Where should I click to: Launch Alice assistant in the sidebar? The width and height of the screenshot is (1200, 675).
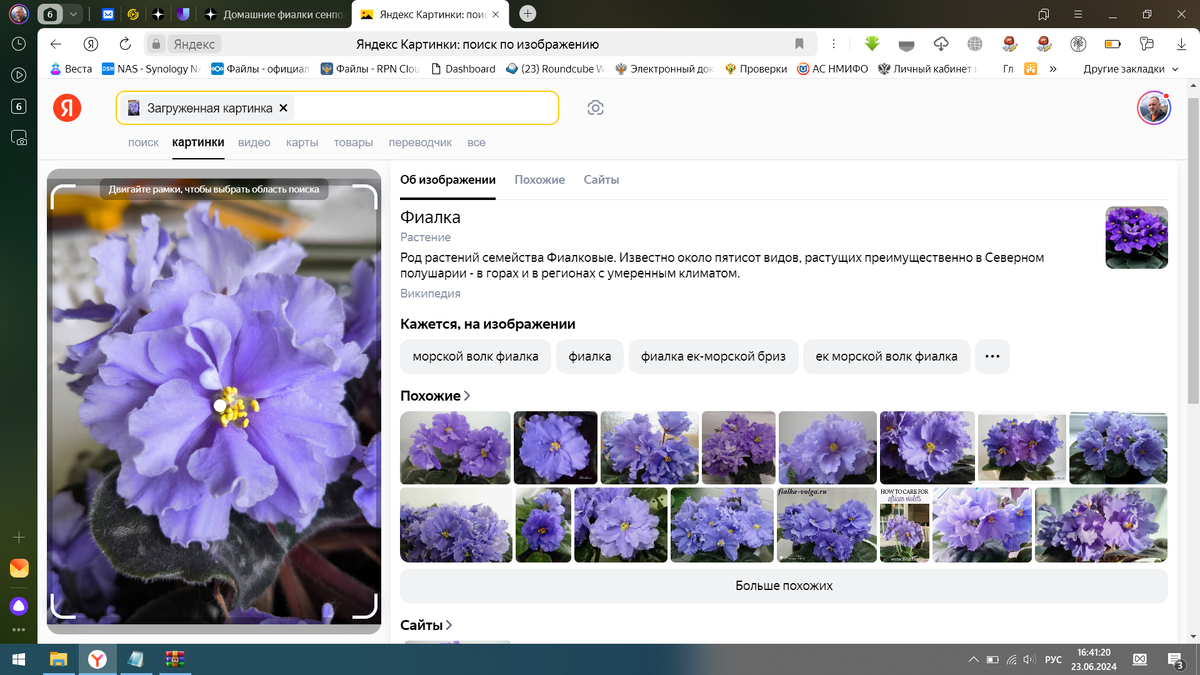(18, 605)
